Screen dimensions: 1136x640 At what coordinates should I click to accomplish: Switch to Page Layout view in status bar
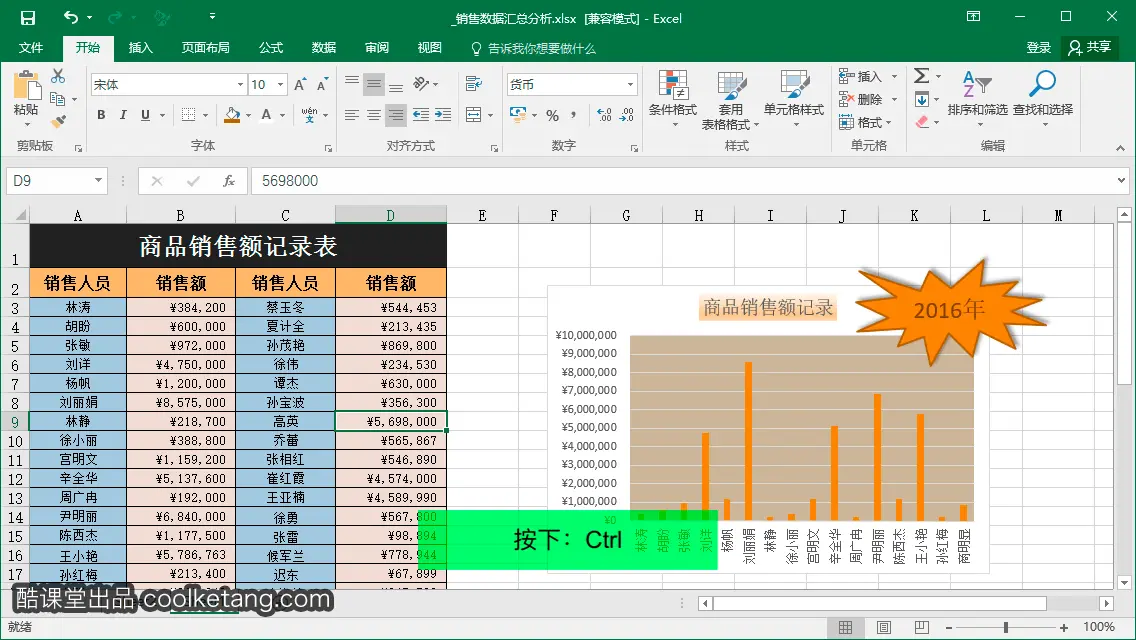[884, 627]
